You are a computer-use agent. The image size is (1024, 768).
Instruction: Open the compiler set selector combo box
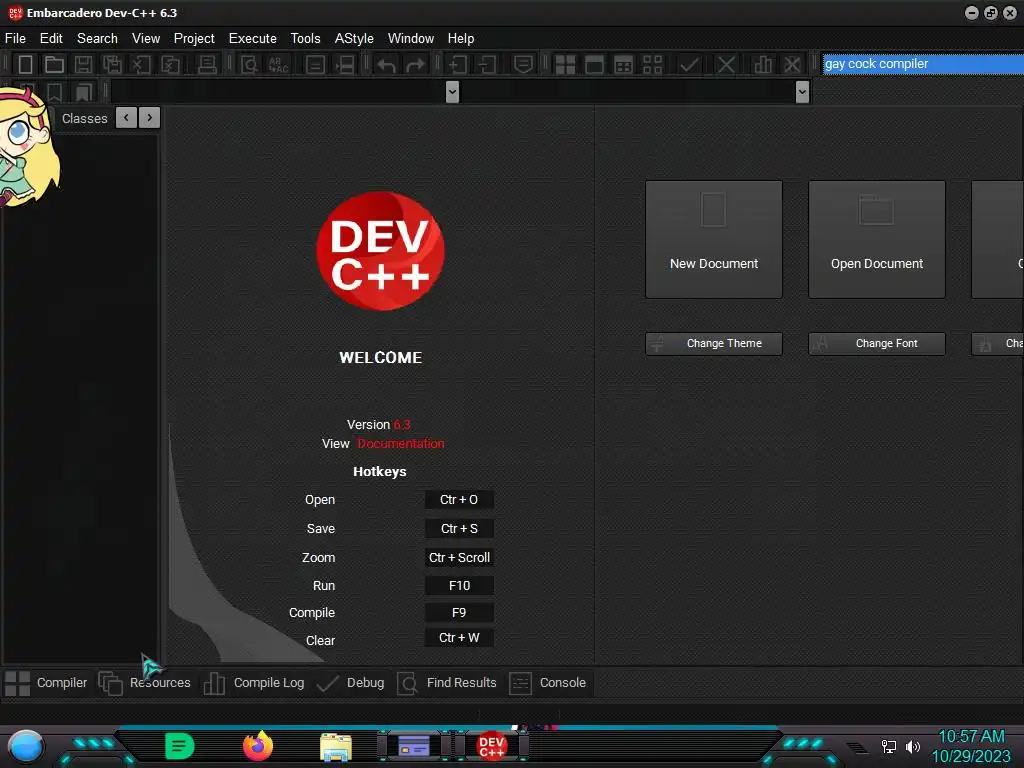[923, 64]
